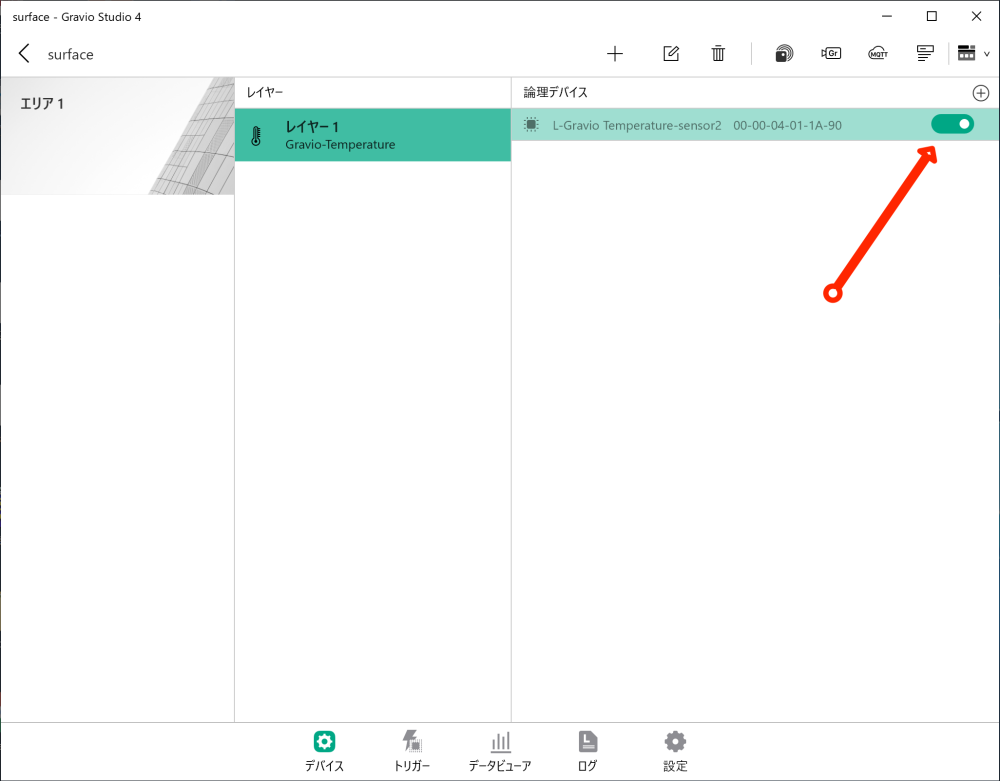
Task: Open the ログ tab
Action: coord(587,751)
